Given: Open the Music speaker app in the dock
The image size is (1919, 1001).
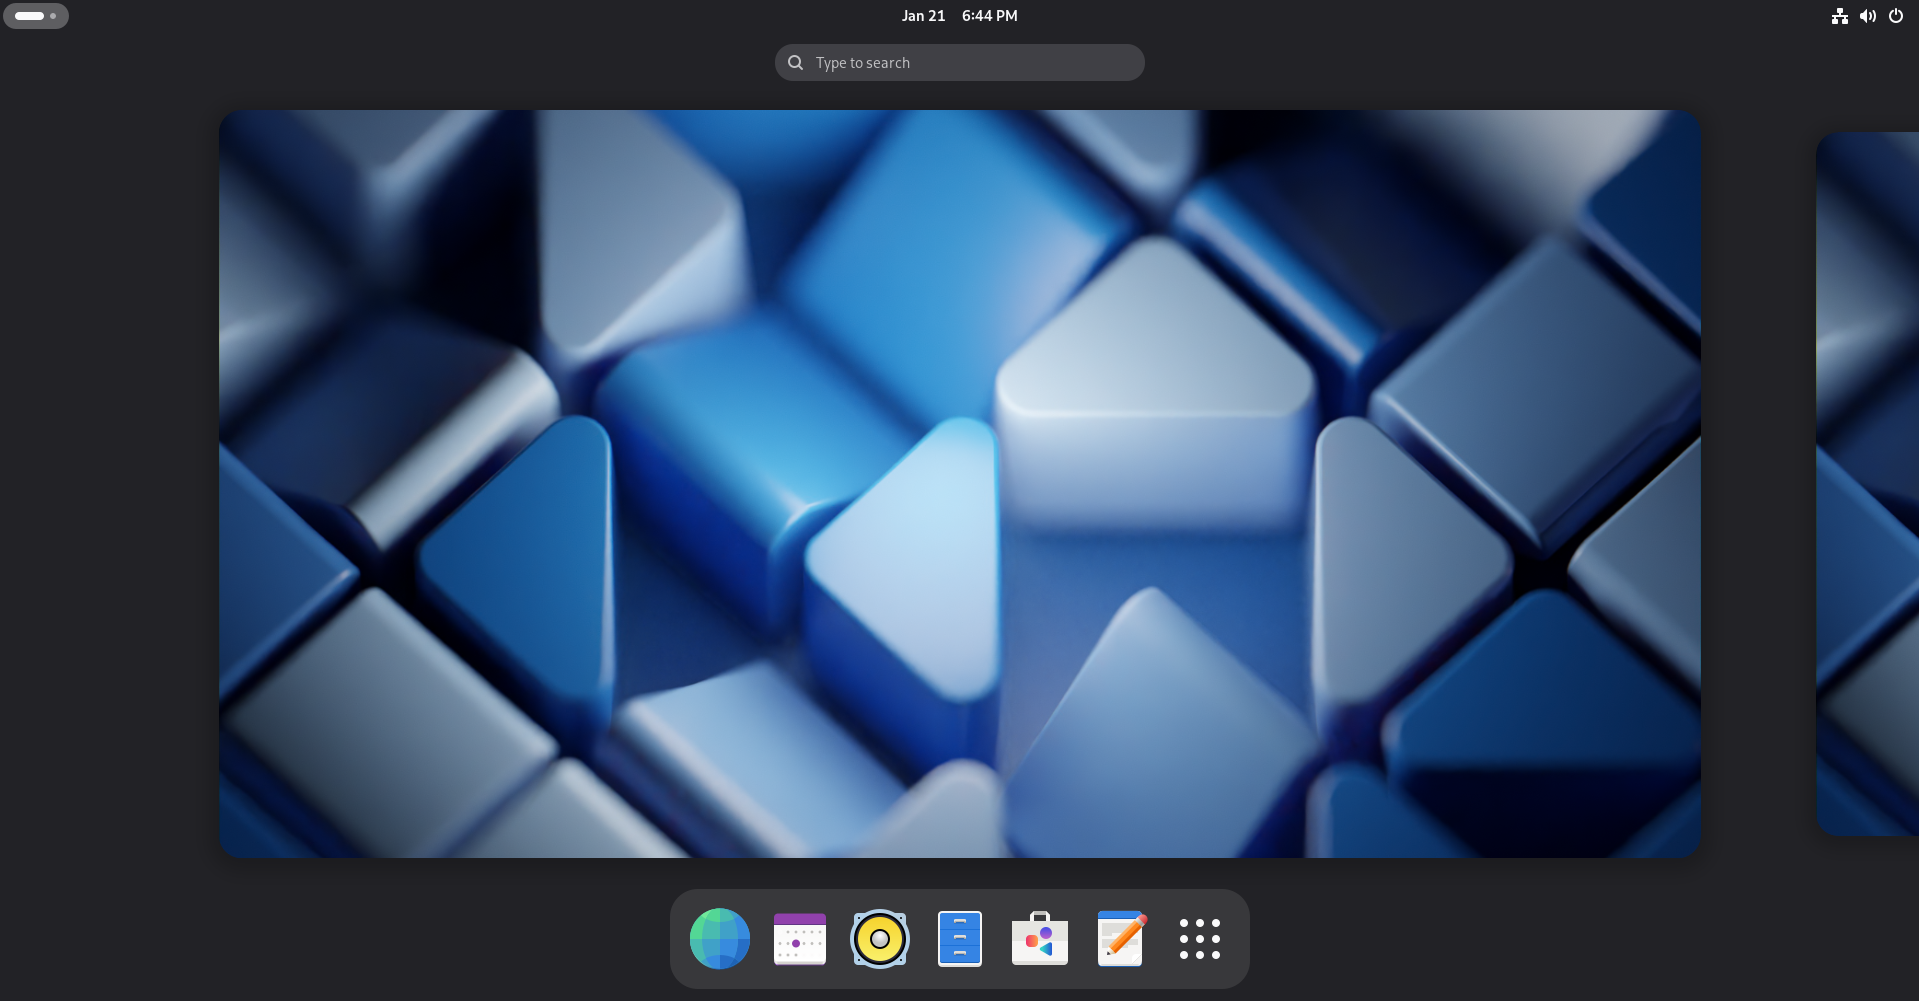Looking at the screenshot, I should 880,939.
